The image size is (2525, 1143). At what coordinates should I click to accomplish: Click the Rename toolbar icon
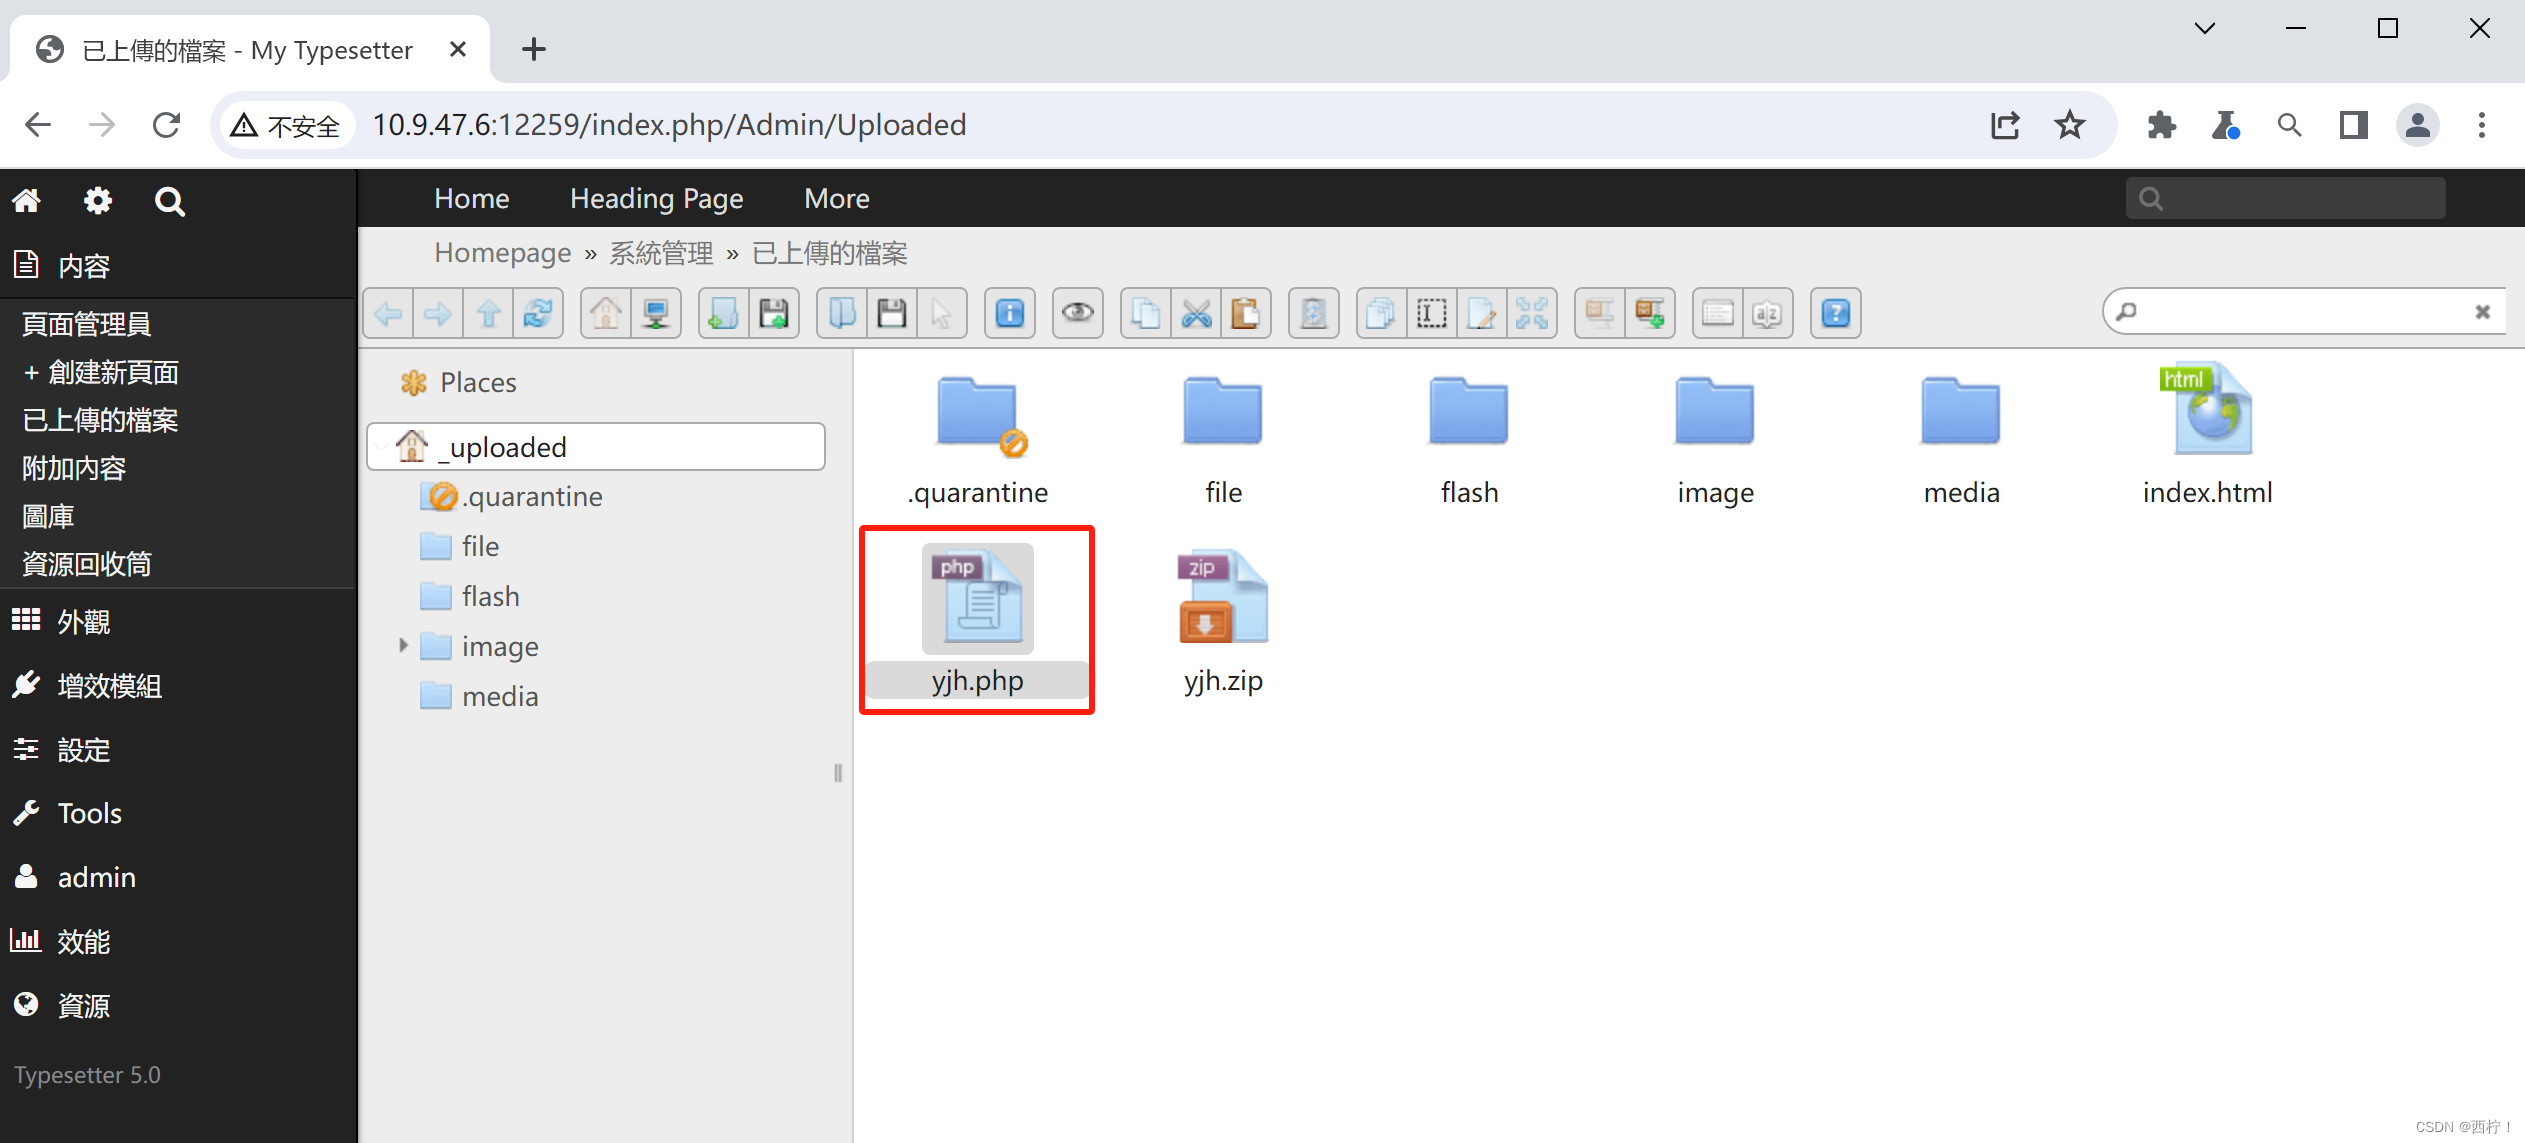[1432, 314]
